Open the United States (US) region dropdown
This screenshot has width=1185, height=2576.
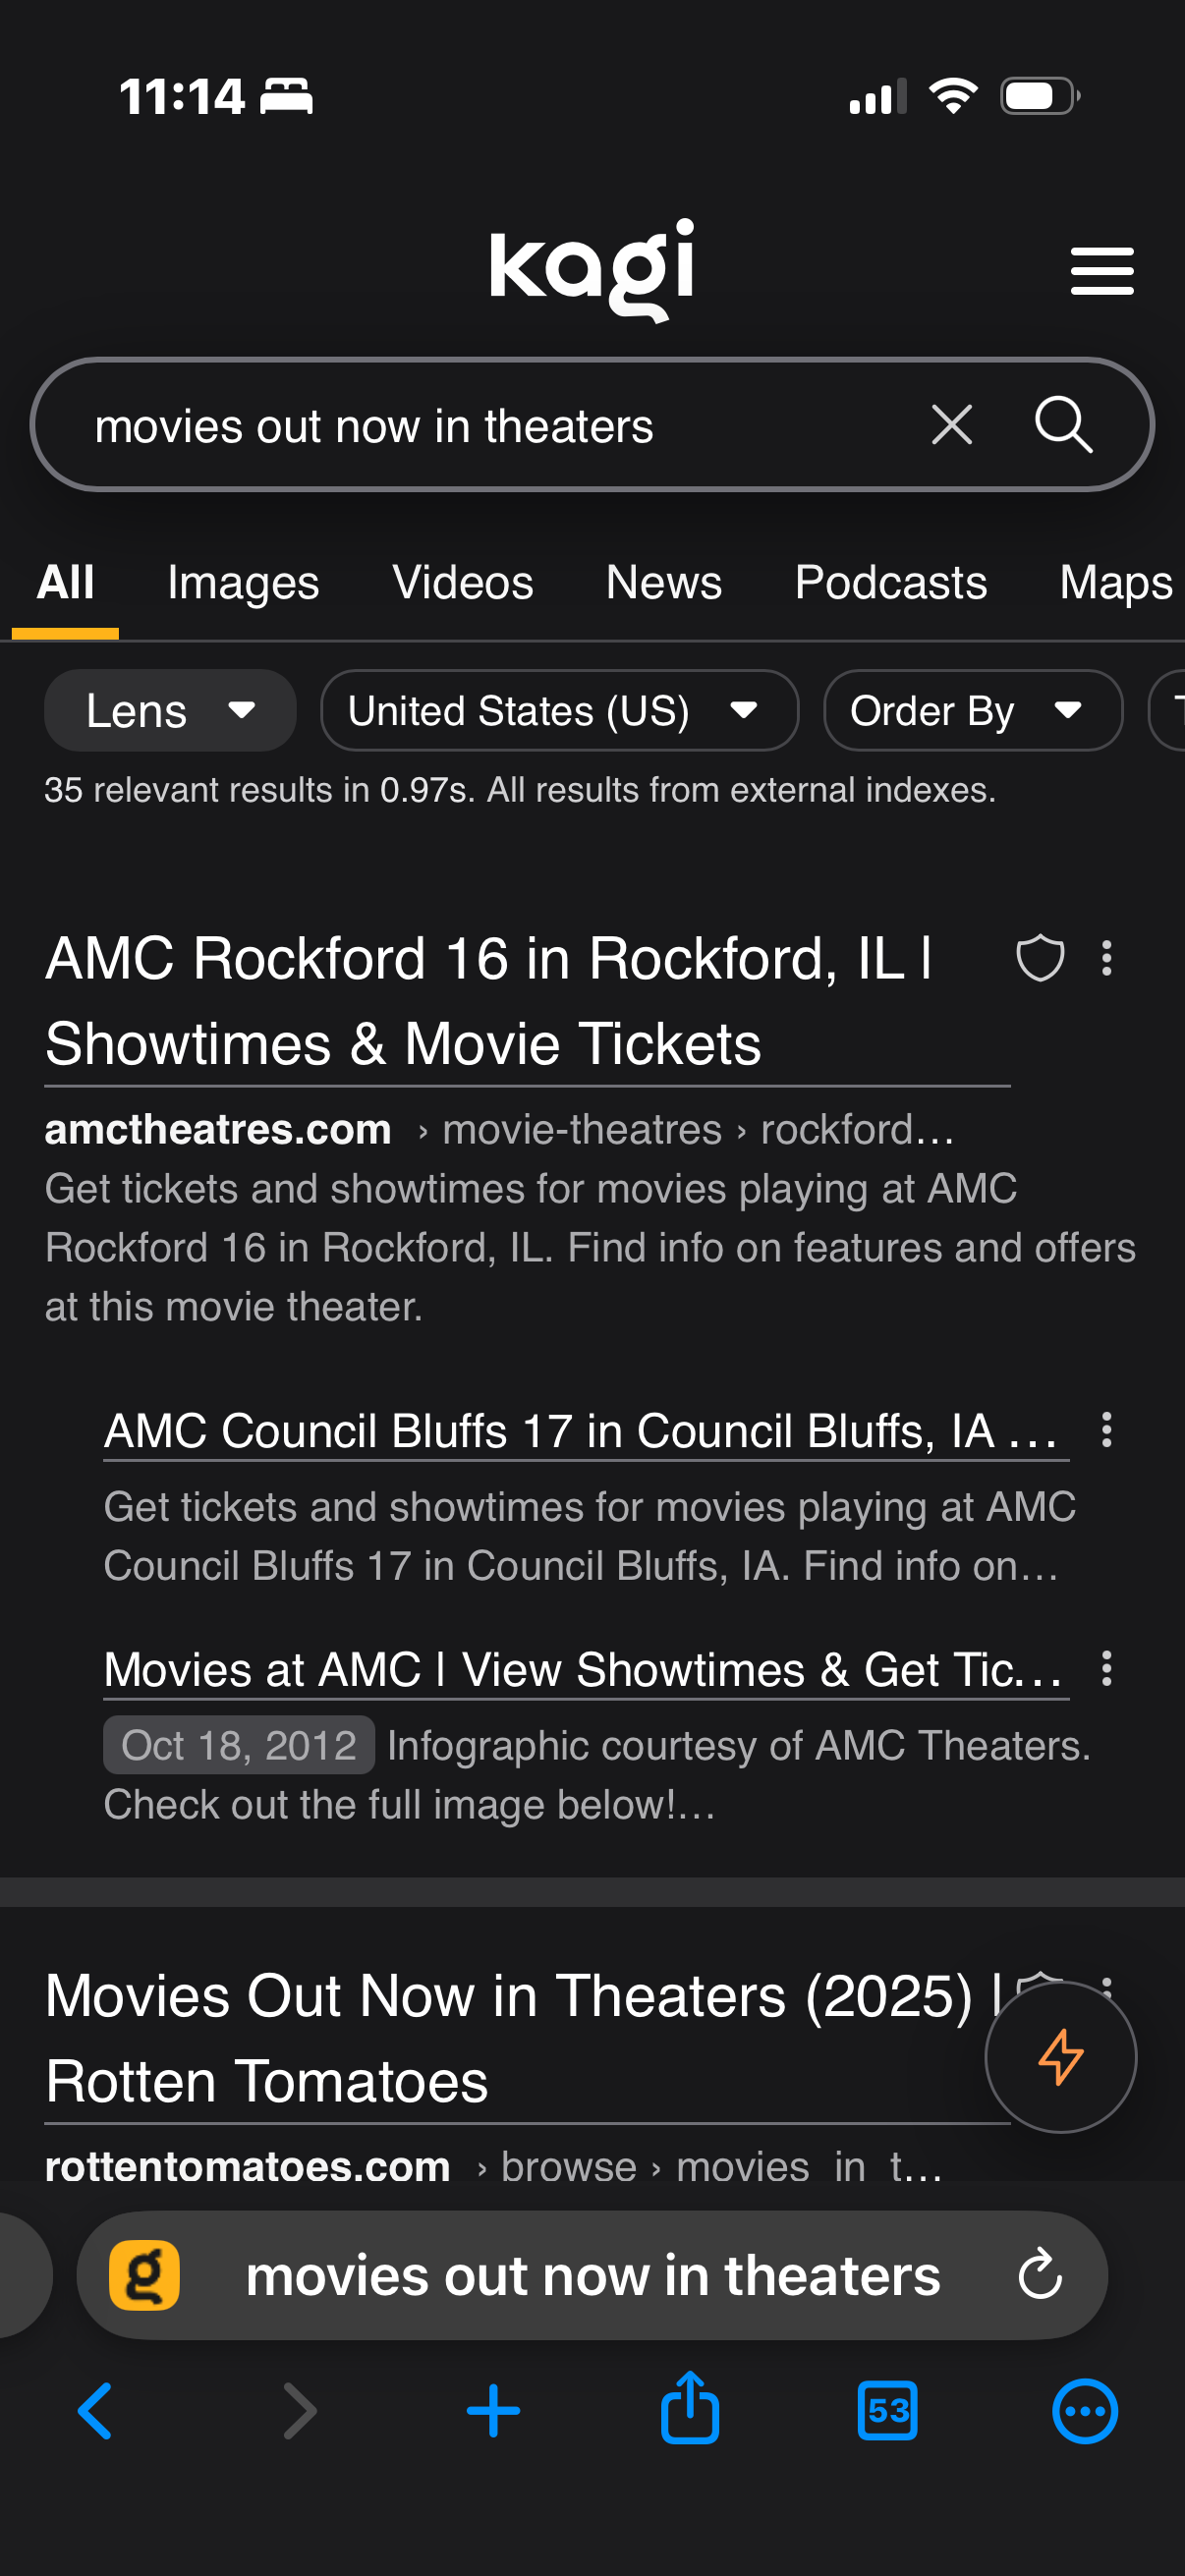pyautogui.click(x=559, y=711)
